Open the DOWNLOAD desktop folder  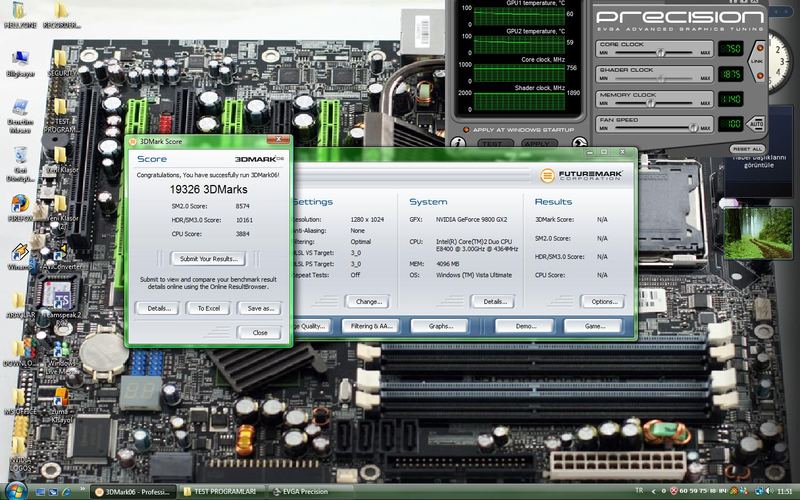pos(19,353)
